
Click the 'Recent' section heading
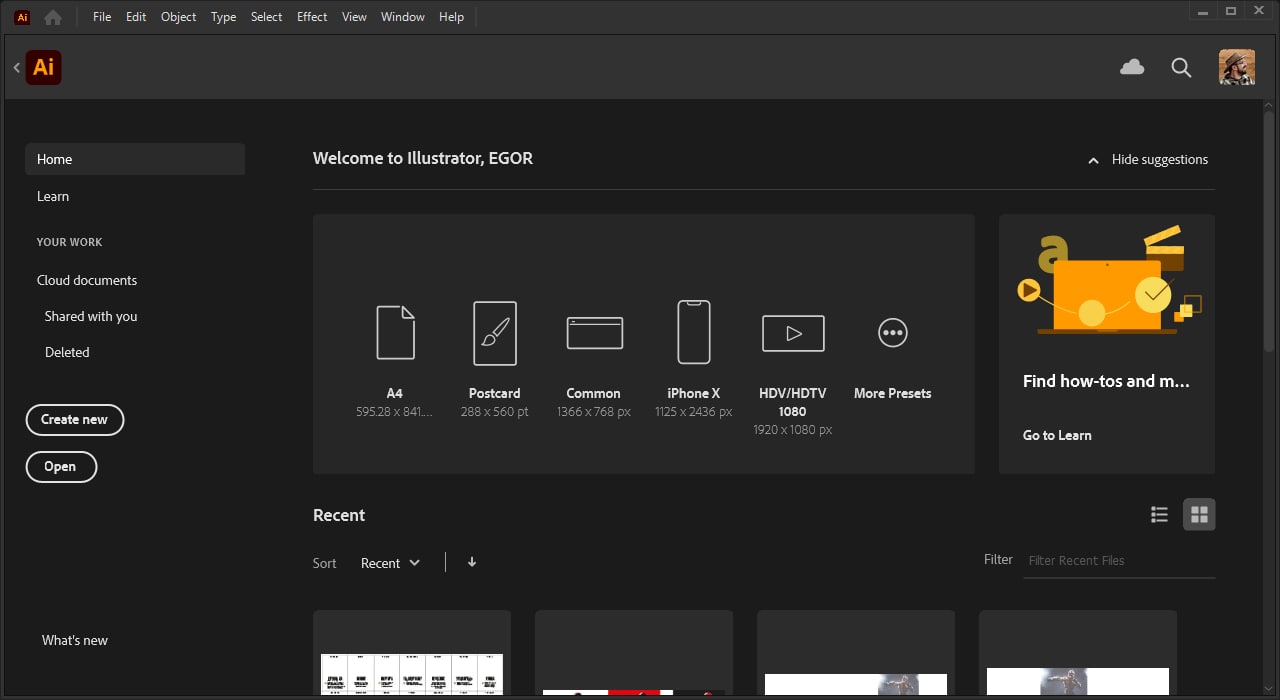[x=339, y=515]
